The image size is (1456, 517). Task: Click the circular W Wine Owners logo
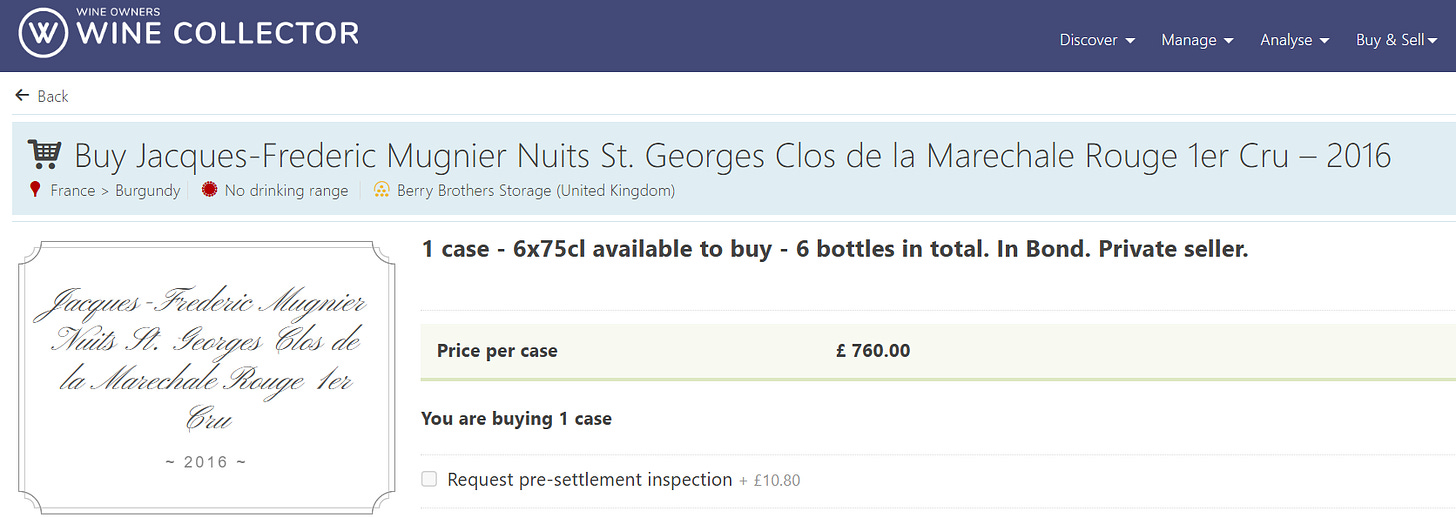coord(43,34)
